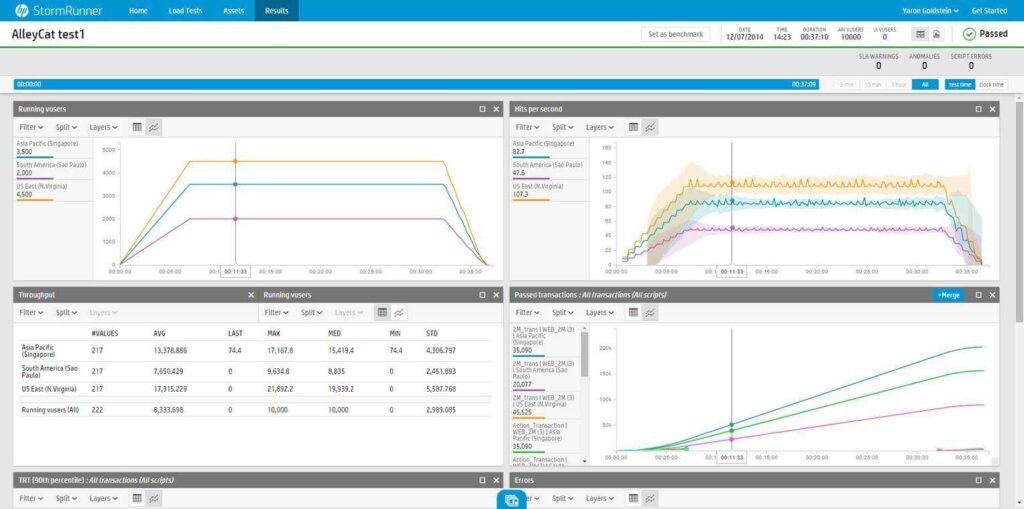Click the Script Errors count
Screen dimensions: 1024x509
[971, 65]
